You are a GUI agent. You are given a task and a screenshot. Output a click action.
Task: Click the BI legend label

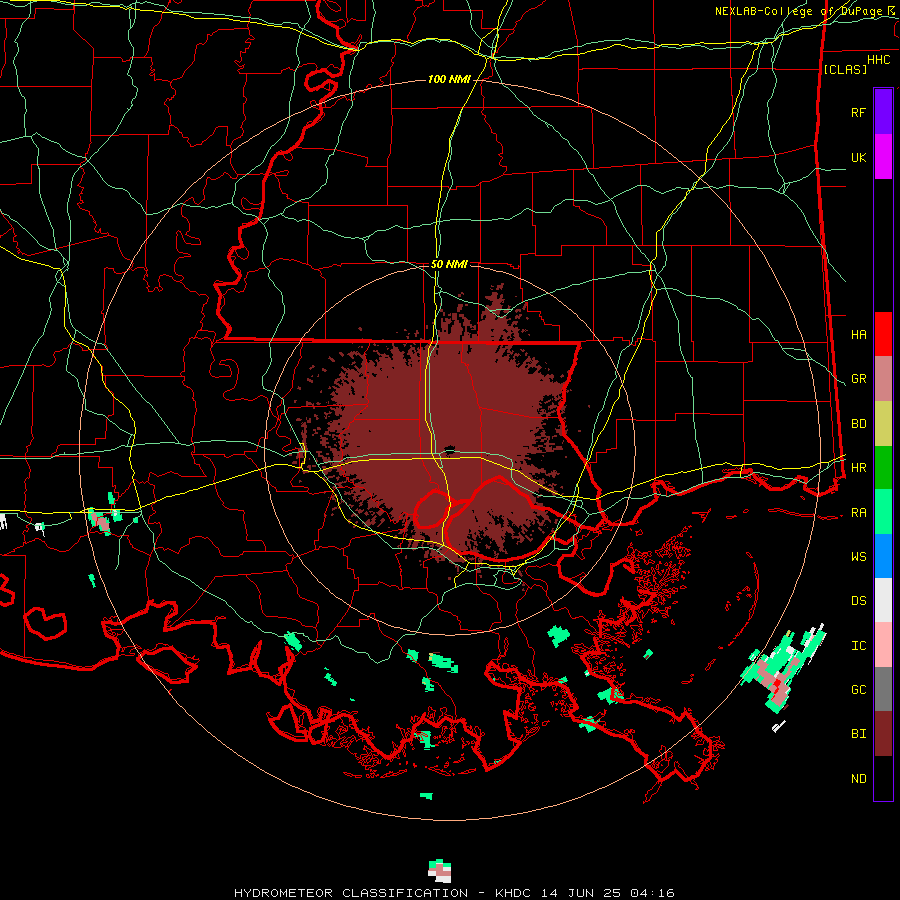point(858,734)
